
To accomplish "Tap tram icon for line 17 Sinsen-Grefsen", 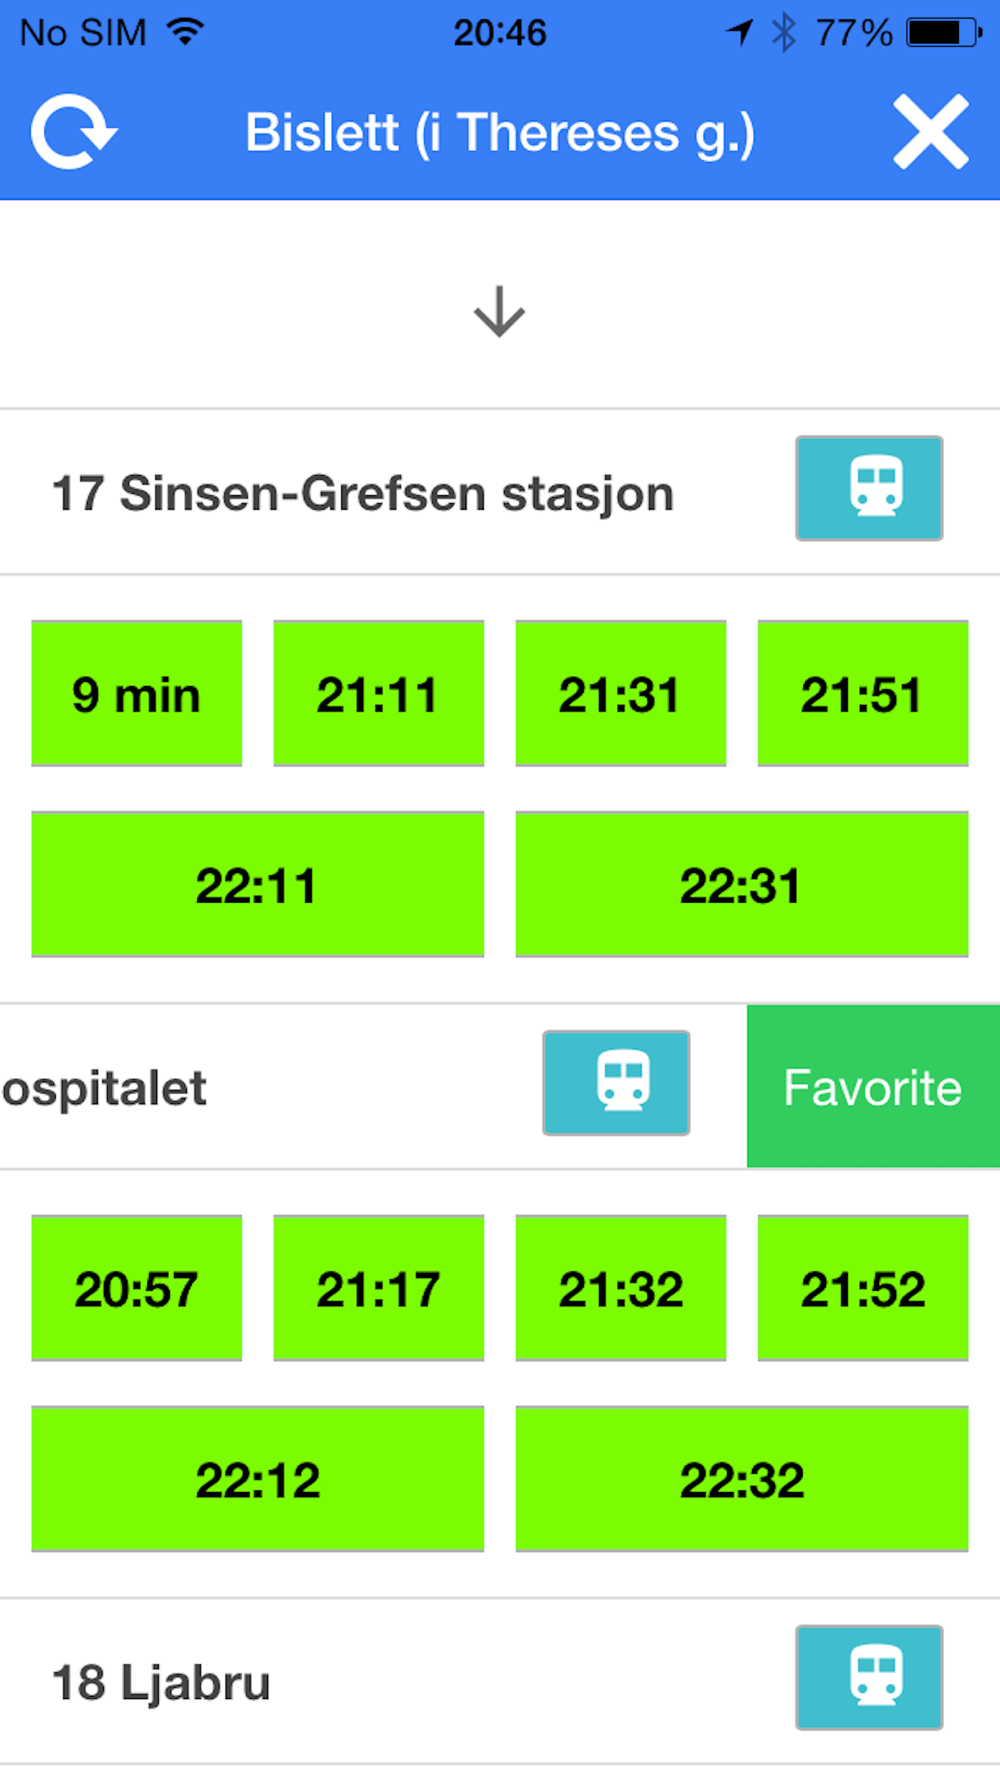I will 868,488.
